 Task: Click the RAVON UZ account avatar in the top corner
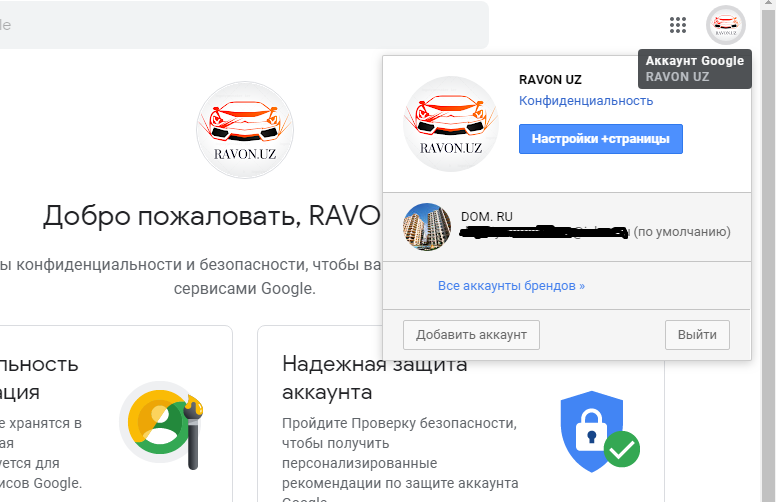pyautogui.click(x=726, y=25)
